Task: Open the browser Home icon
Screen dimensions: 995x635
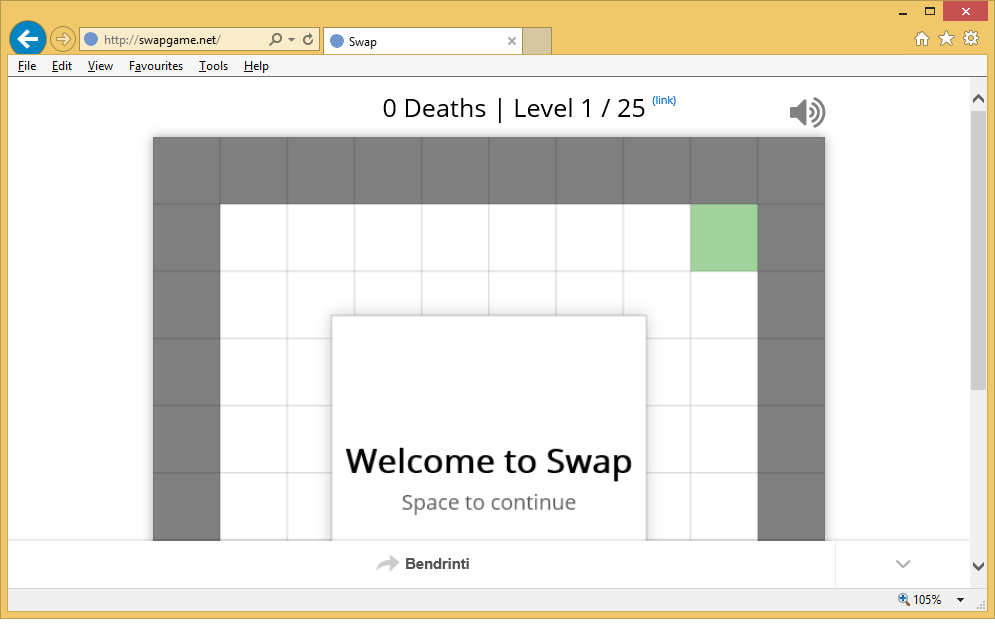Action: [922, 39]
